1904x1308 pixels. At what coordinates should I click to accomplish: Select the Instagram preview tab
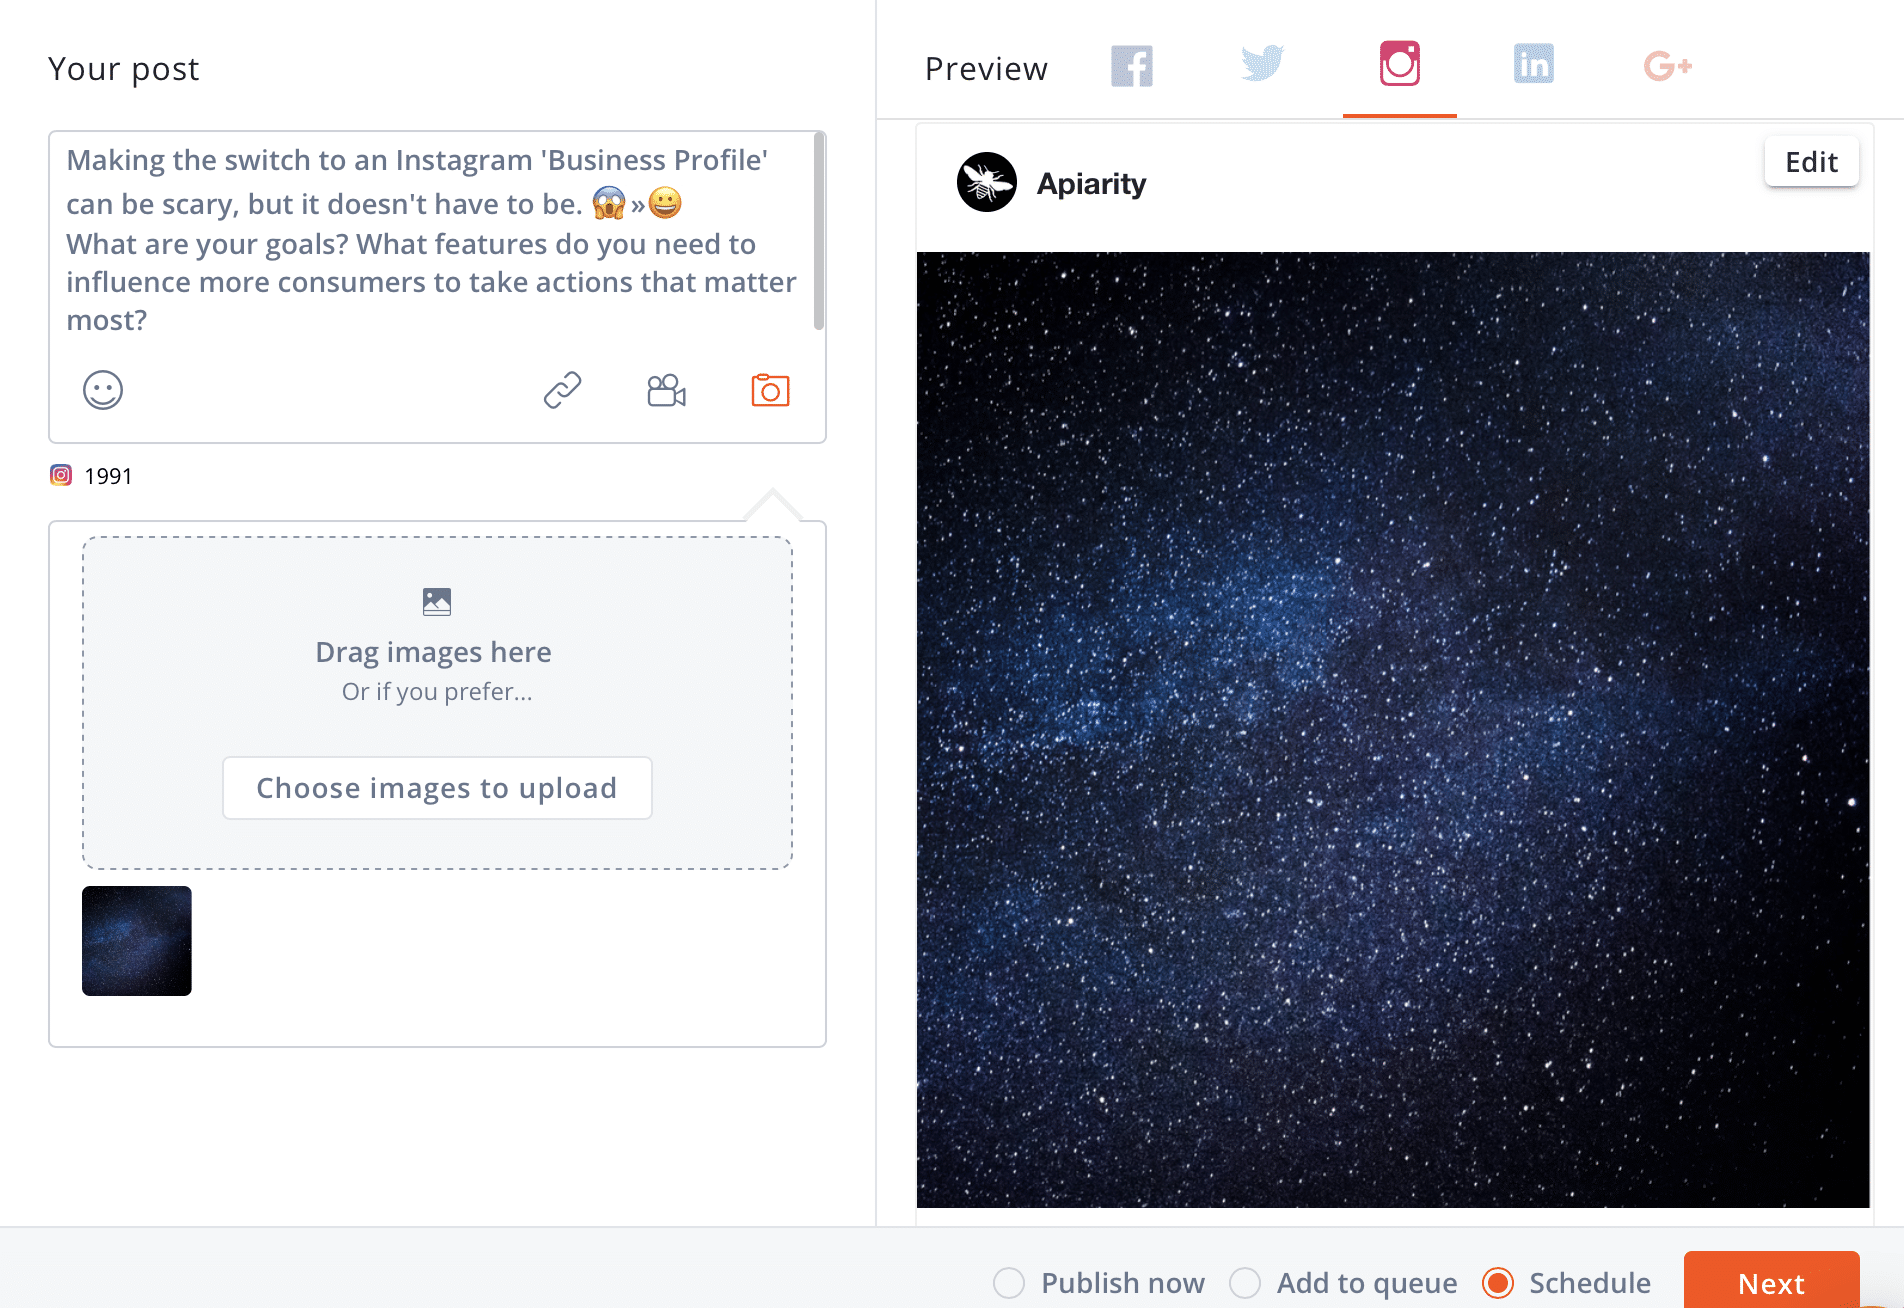point(1400,64)
